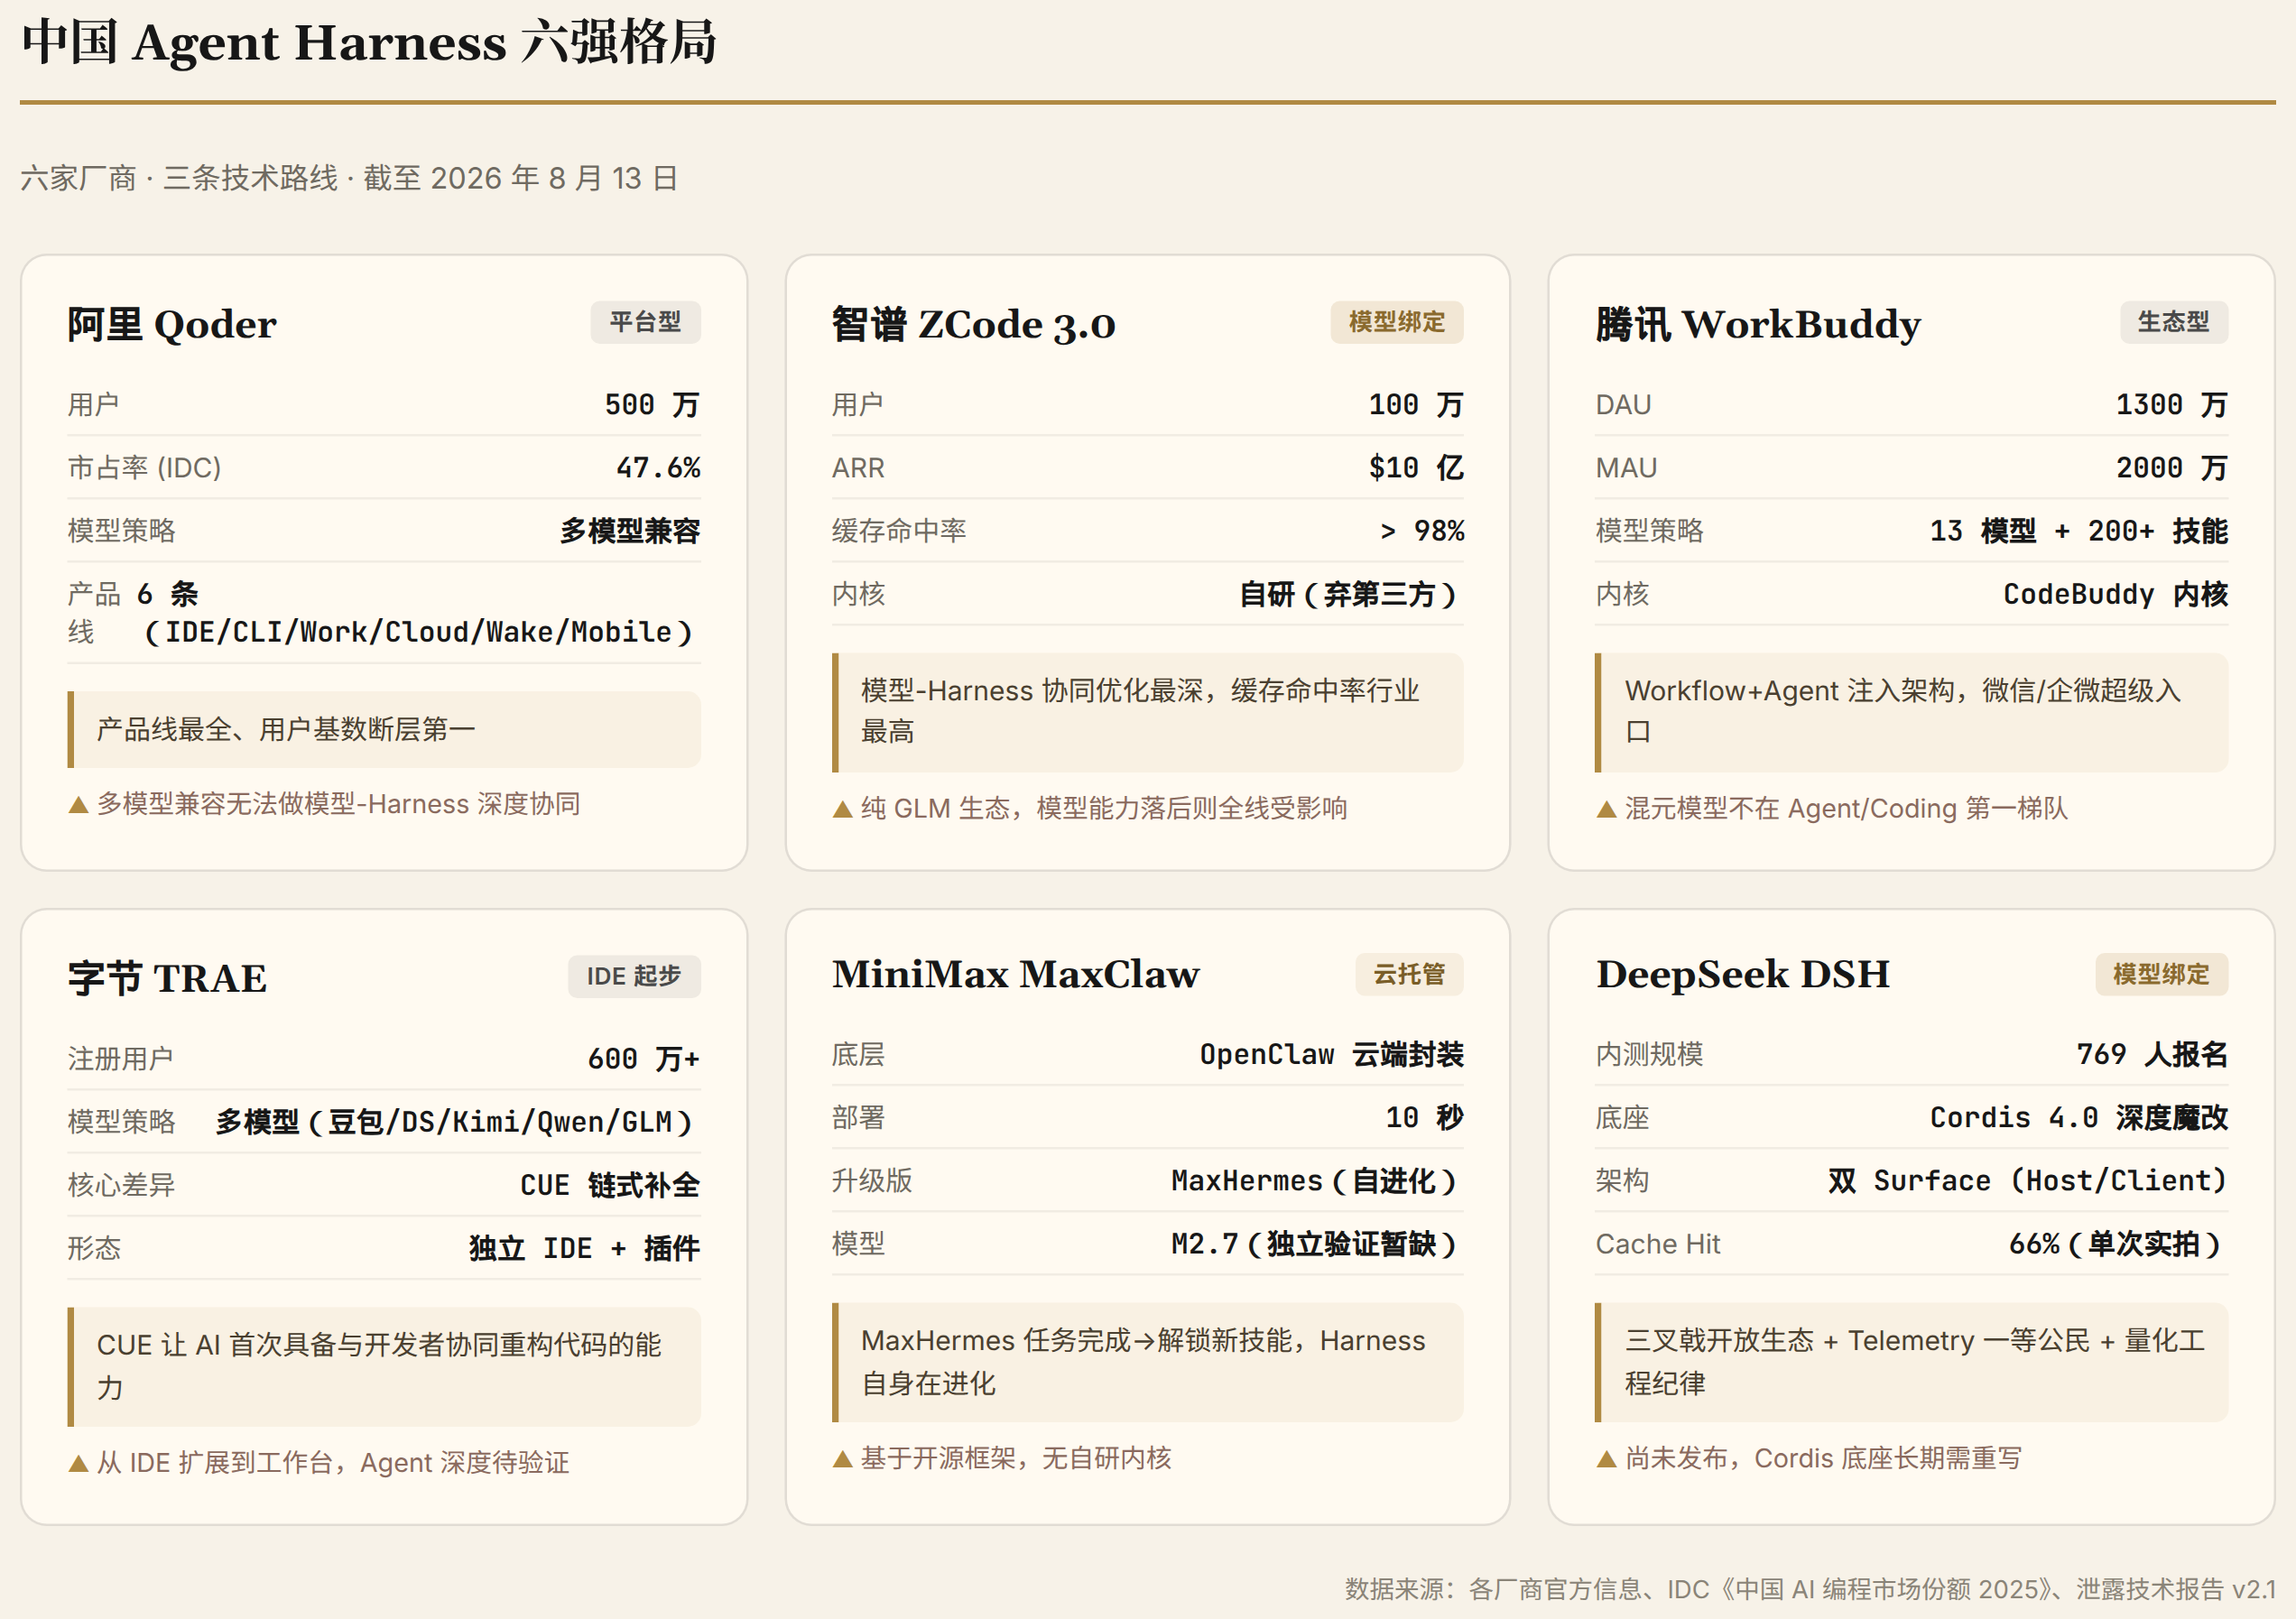Click the 平台型 tag on 阿里 Qoder card
The image size is (2296, 1619).
pos(645,322)
